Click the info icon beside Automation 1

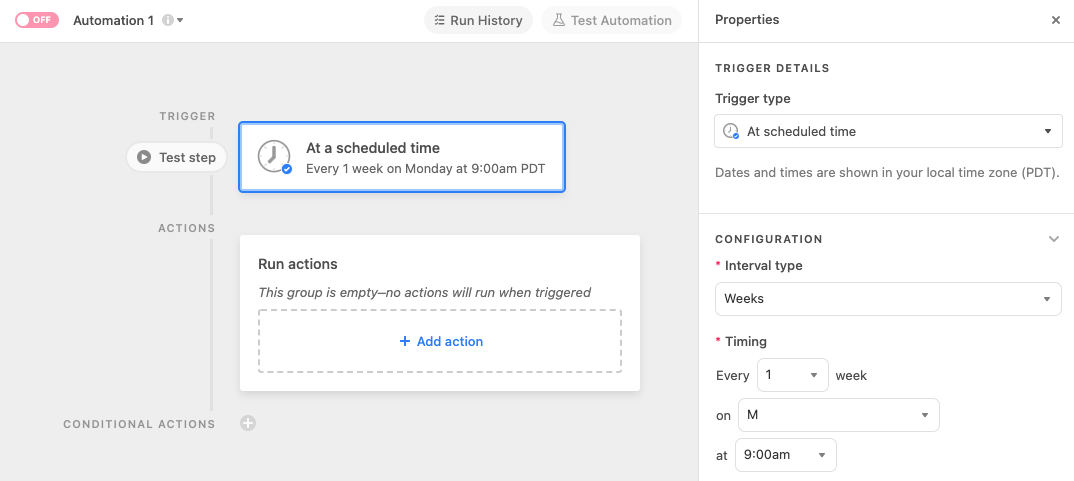pos(167,21)
